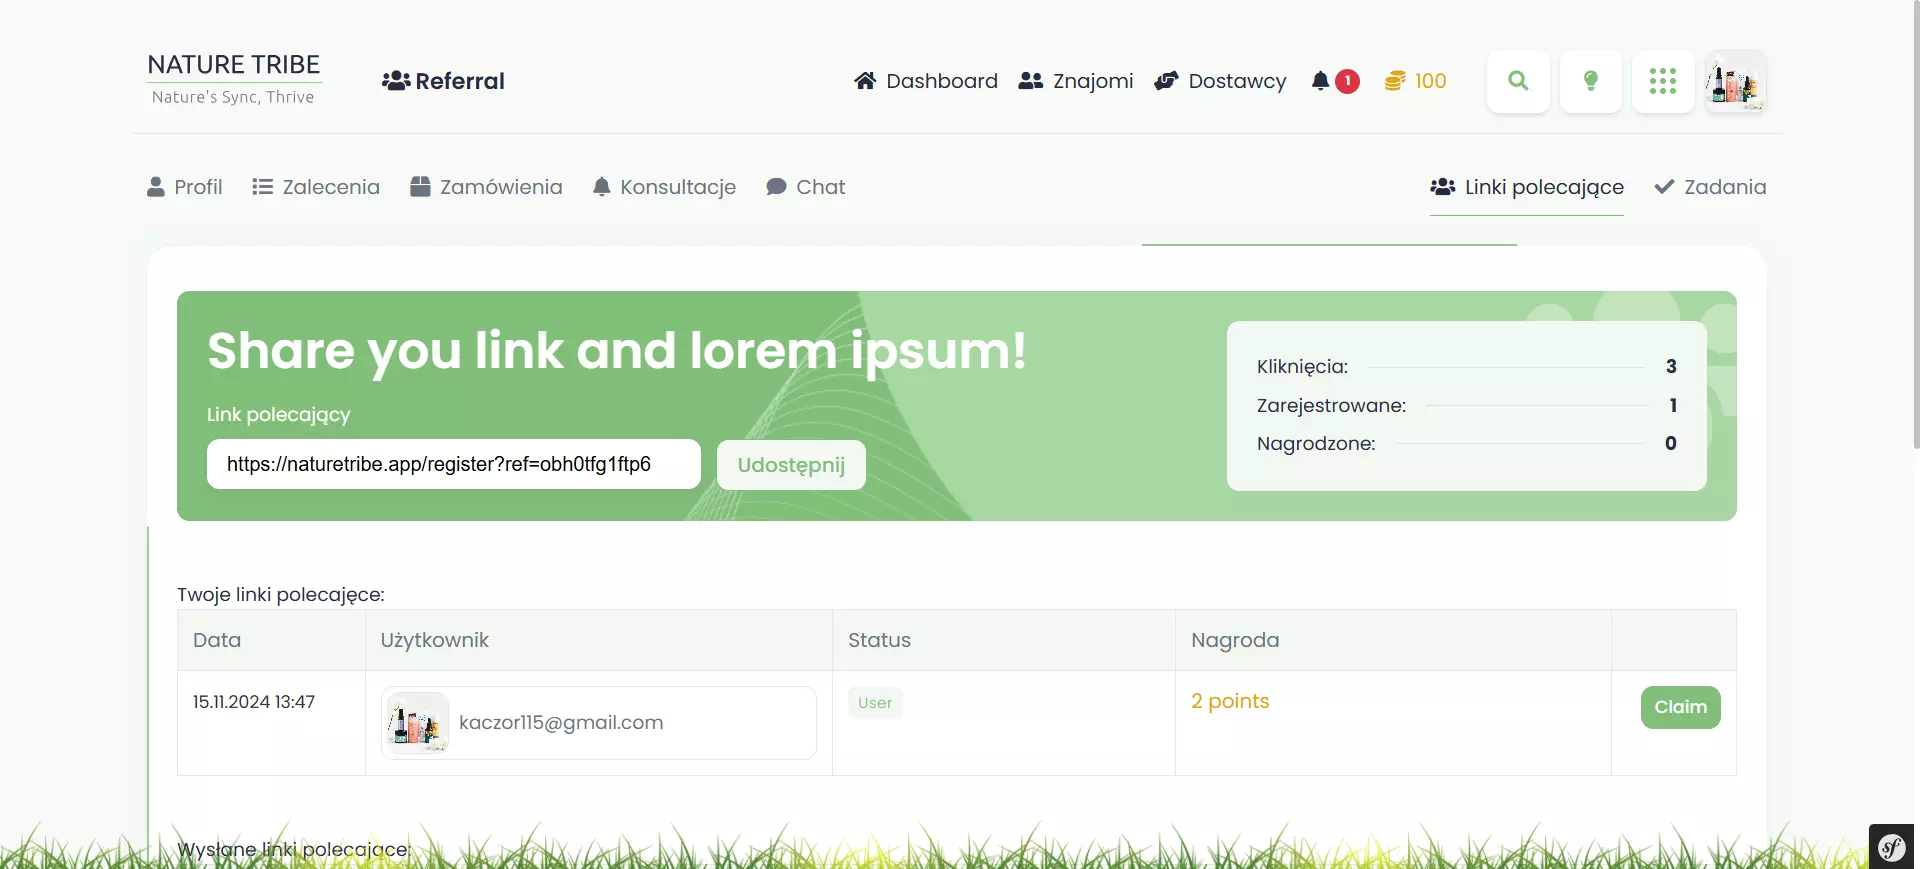Click the NATURE TRIBE logo

[x=234, y=79]
